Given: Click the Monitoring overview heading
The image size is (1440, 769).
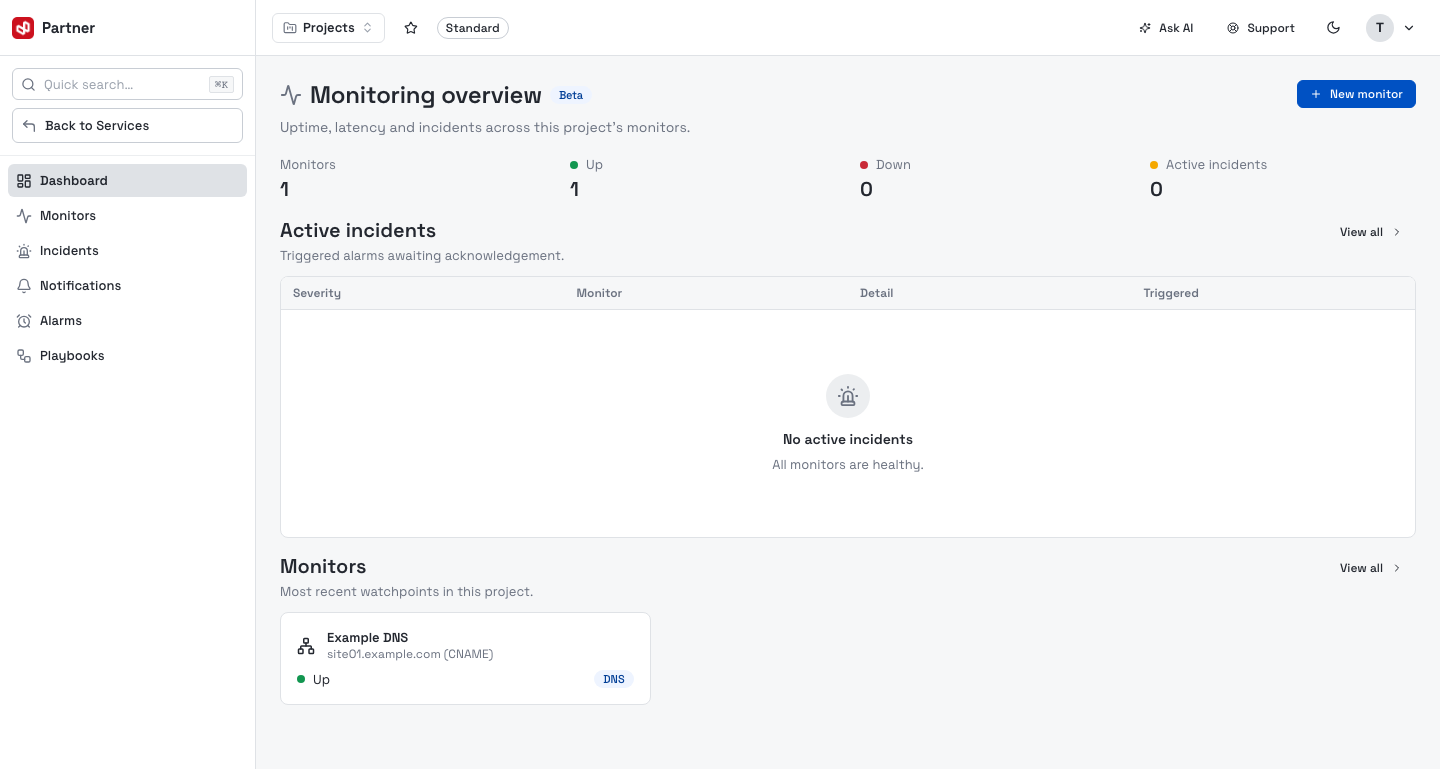Looking at the screenshot, I should (426, 95).
